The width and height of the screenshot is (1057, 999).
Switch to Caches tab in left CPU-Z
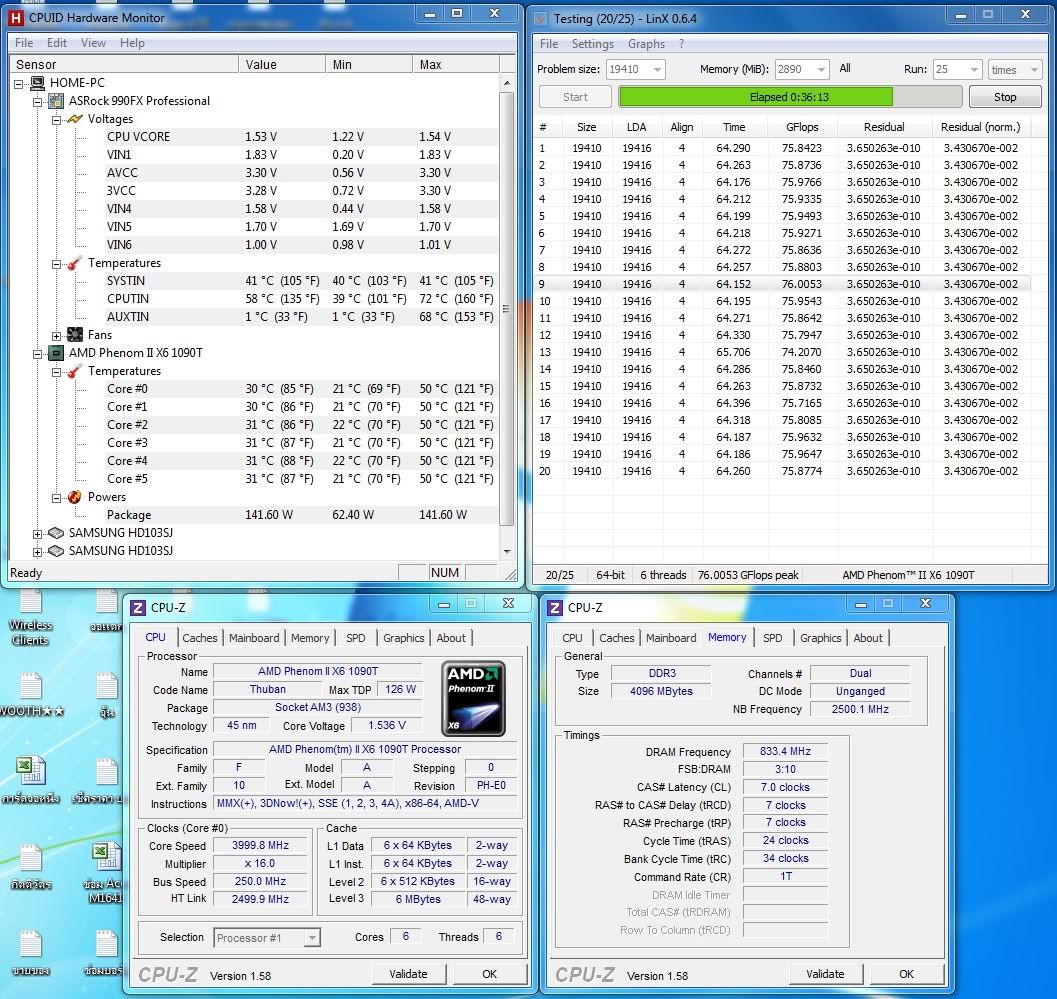coord(200,638)
